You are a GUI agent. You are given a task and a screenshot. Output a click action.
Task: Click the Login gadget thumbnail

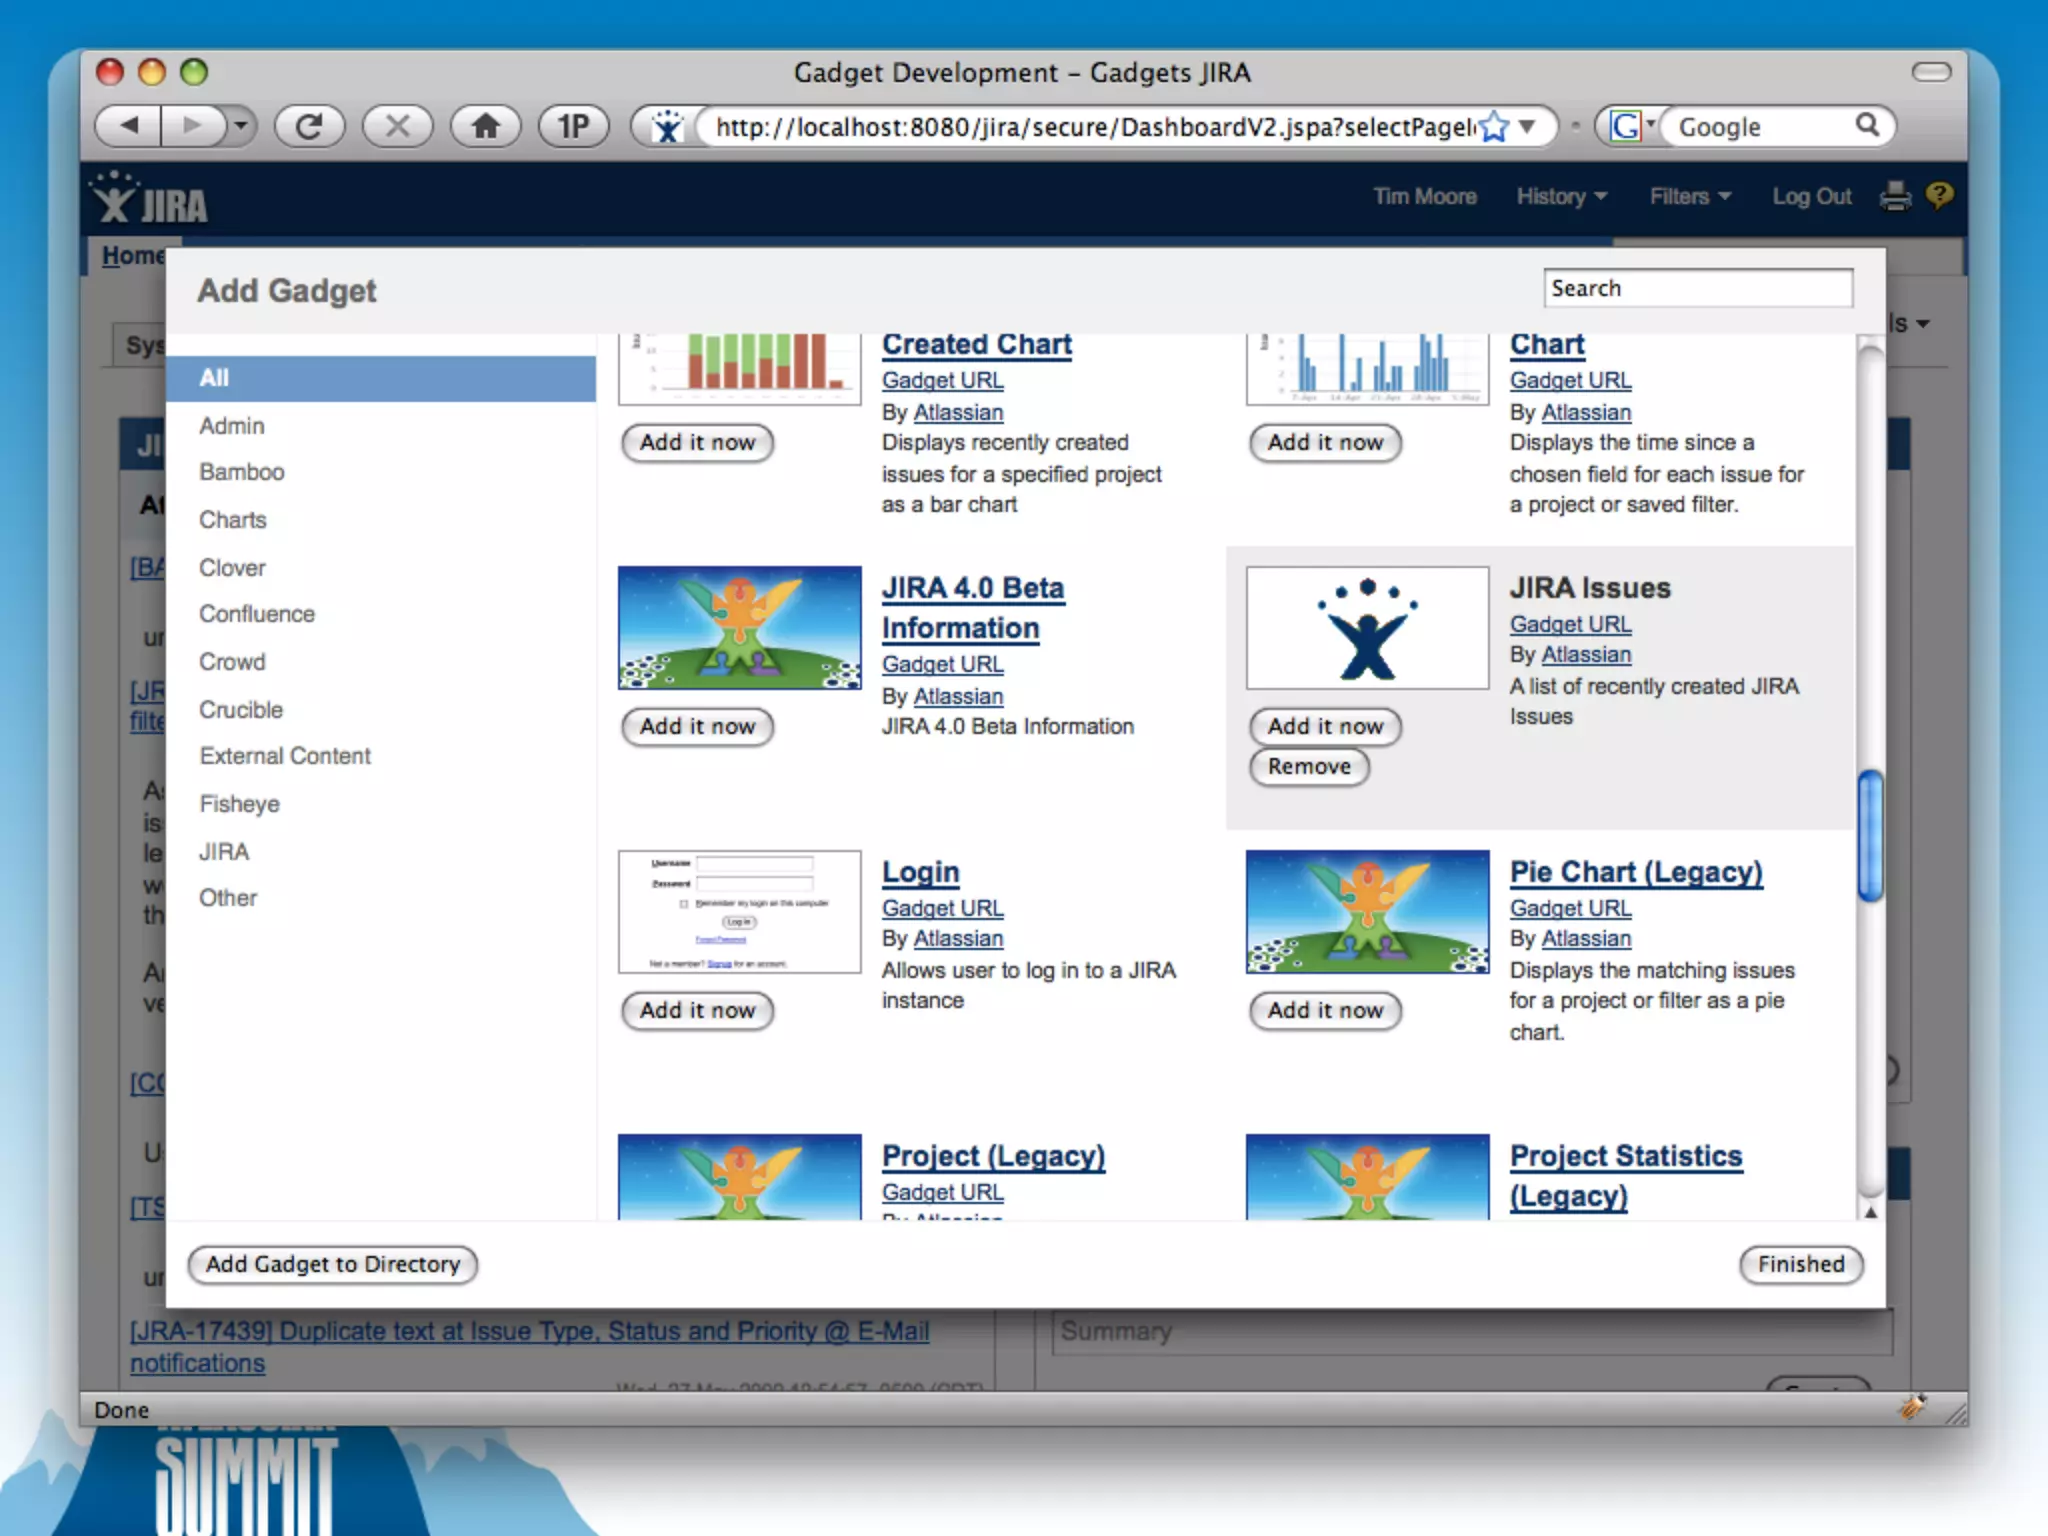[x=739, y=912]
